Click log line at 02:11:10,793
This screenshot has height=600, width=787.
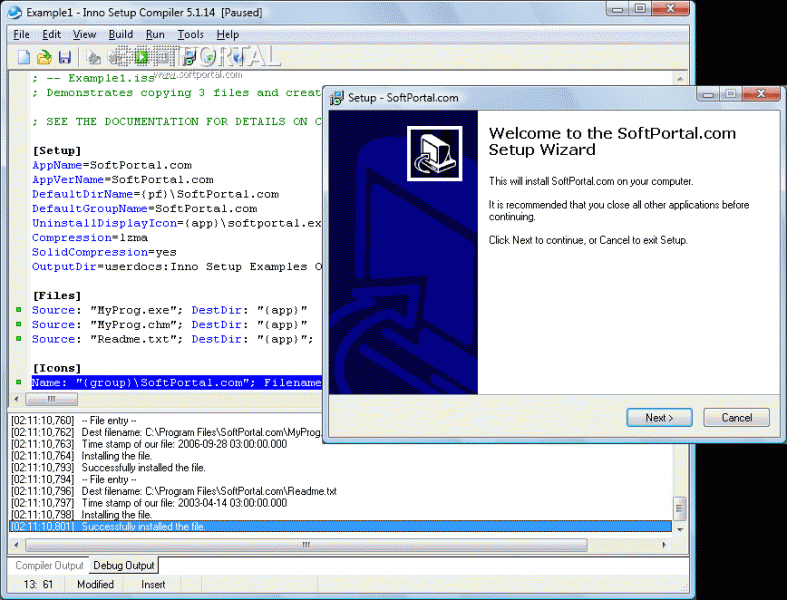click(108, 467)
